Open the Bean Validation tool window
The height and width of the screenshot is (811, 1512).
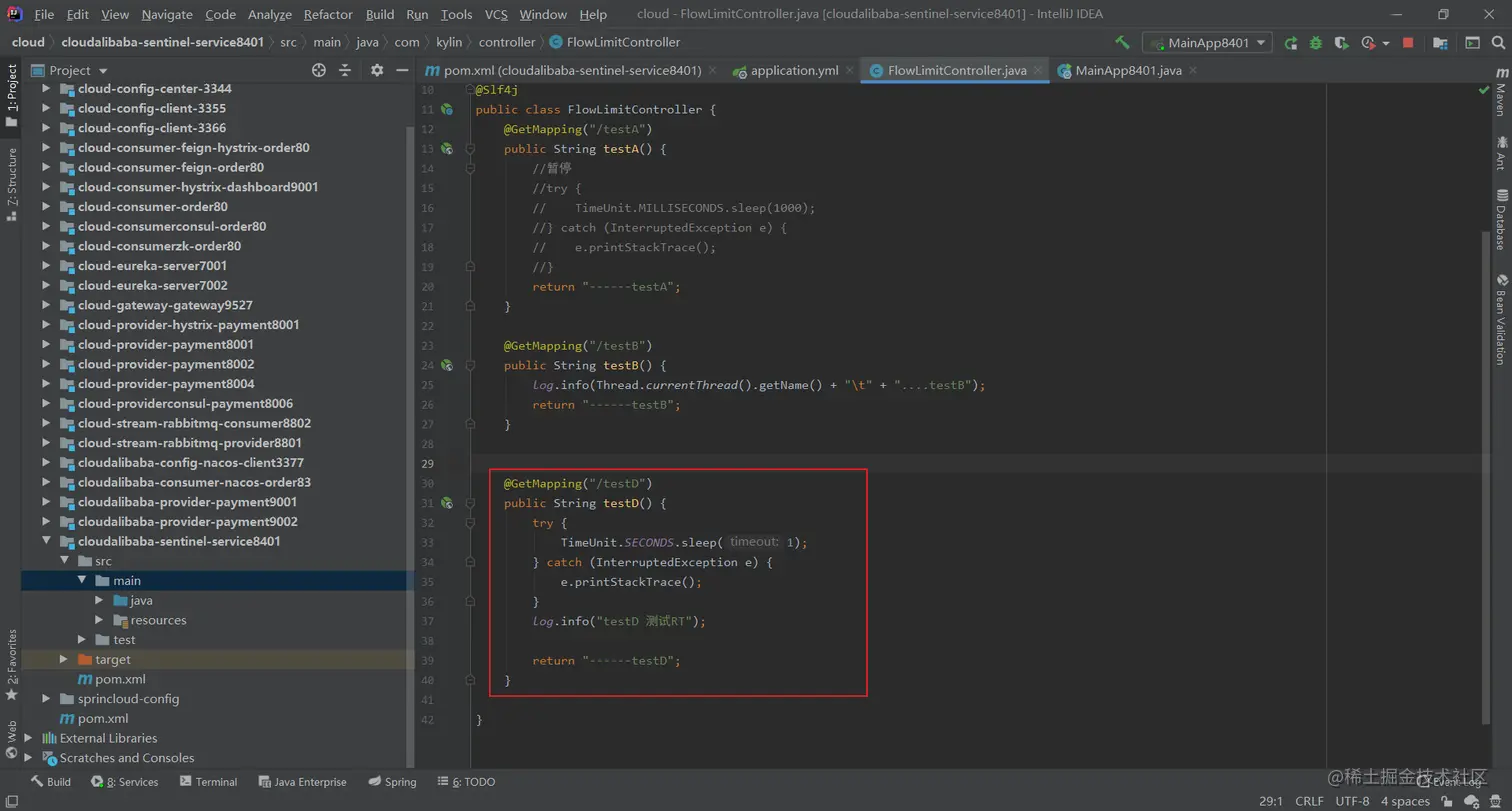point(1501,319)
